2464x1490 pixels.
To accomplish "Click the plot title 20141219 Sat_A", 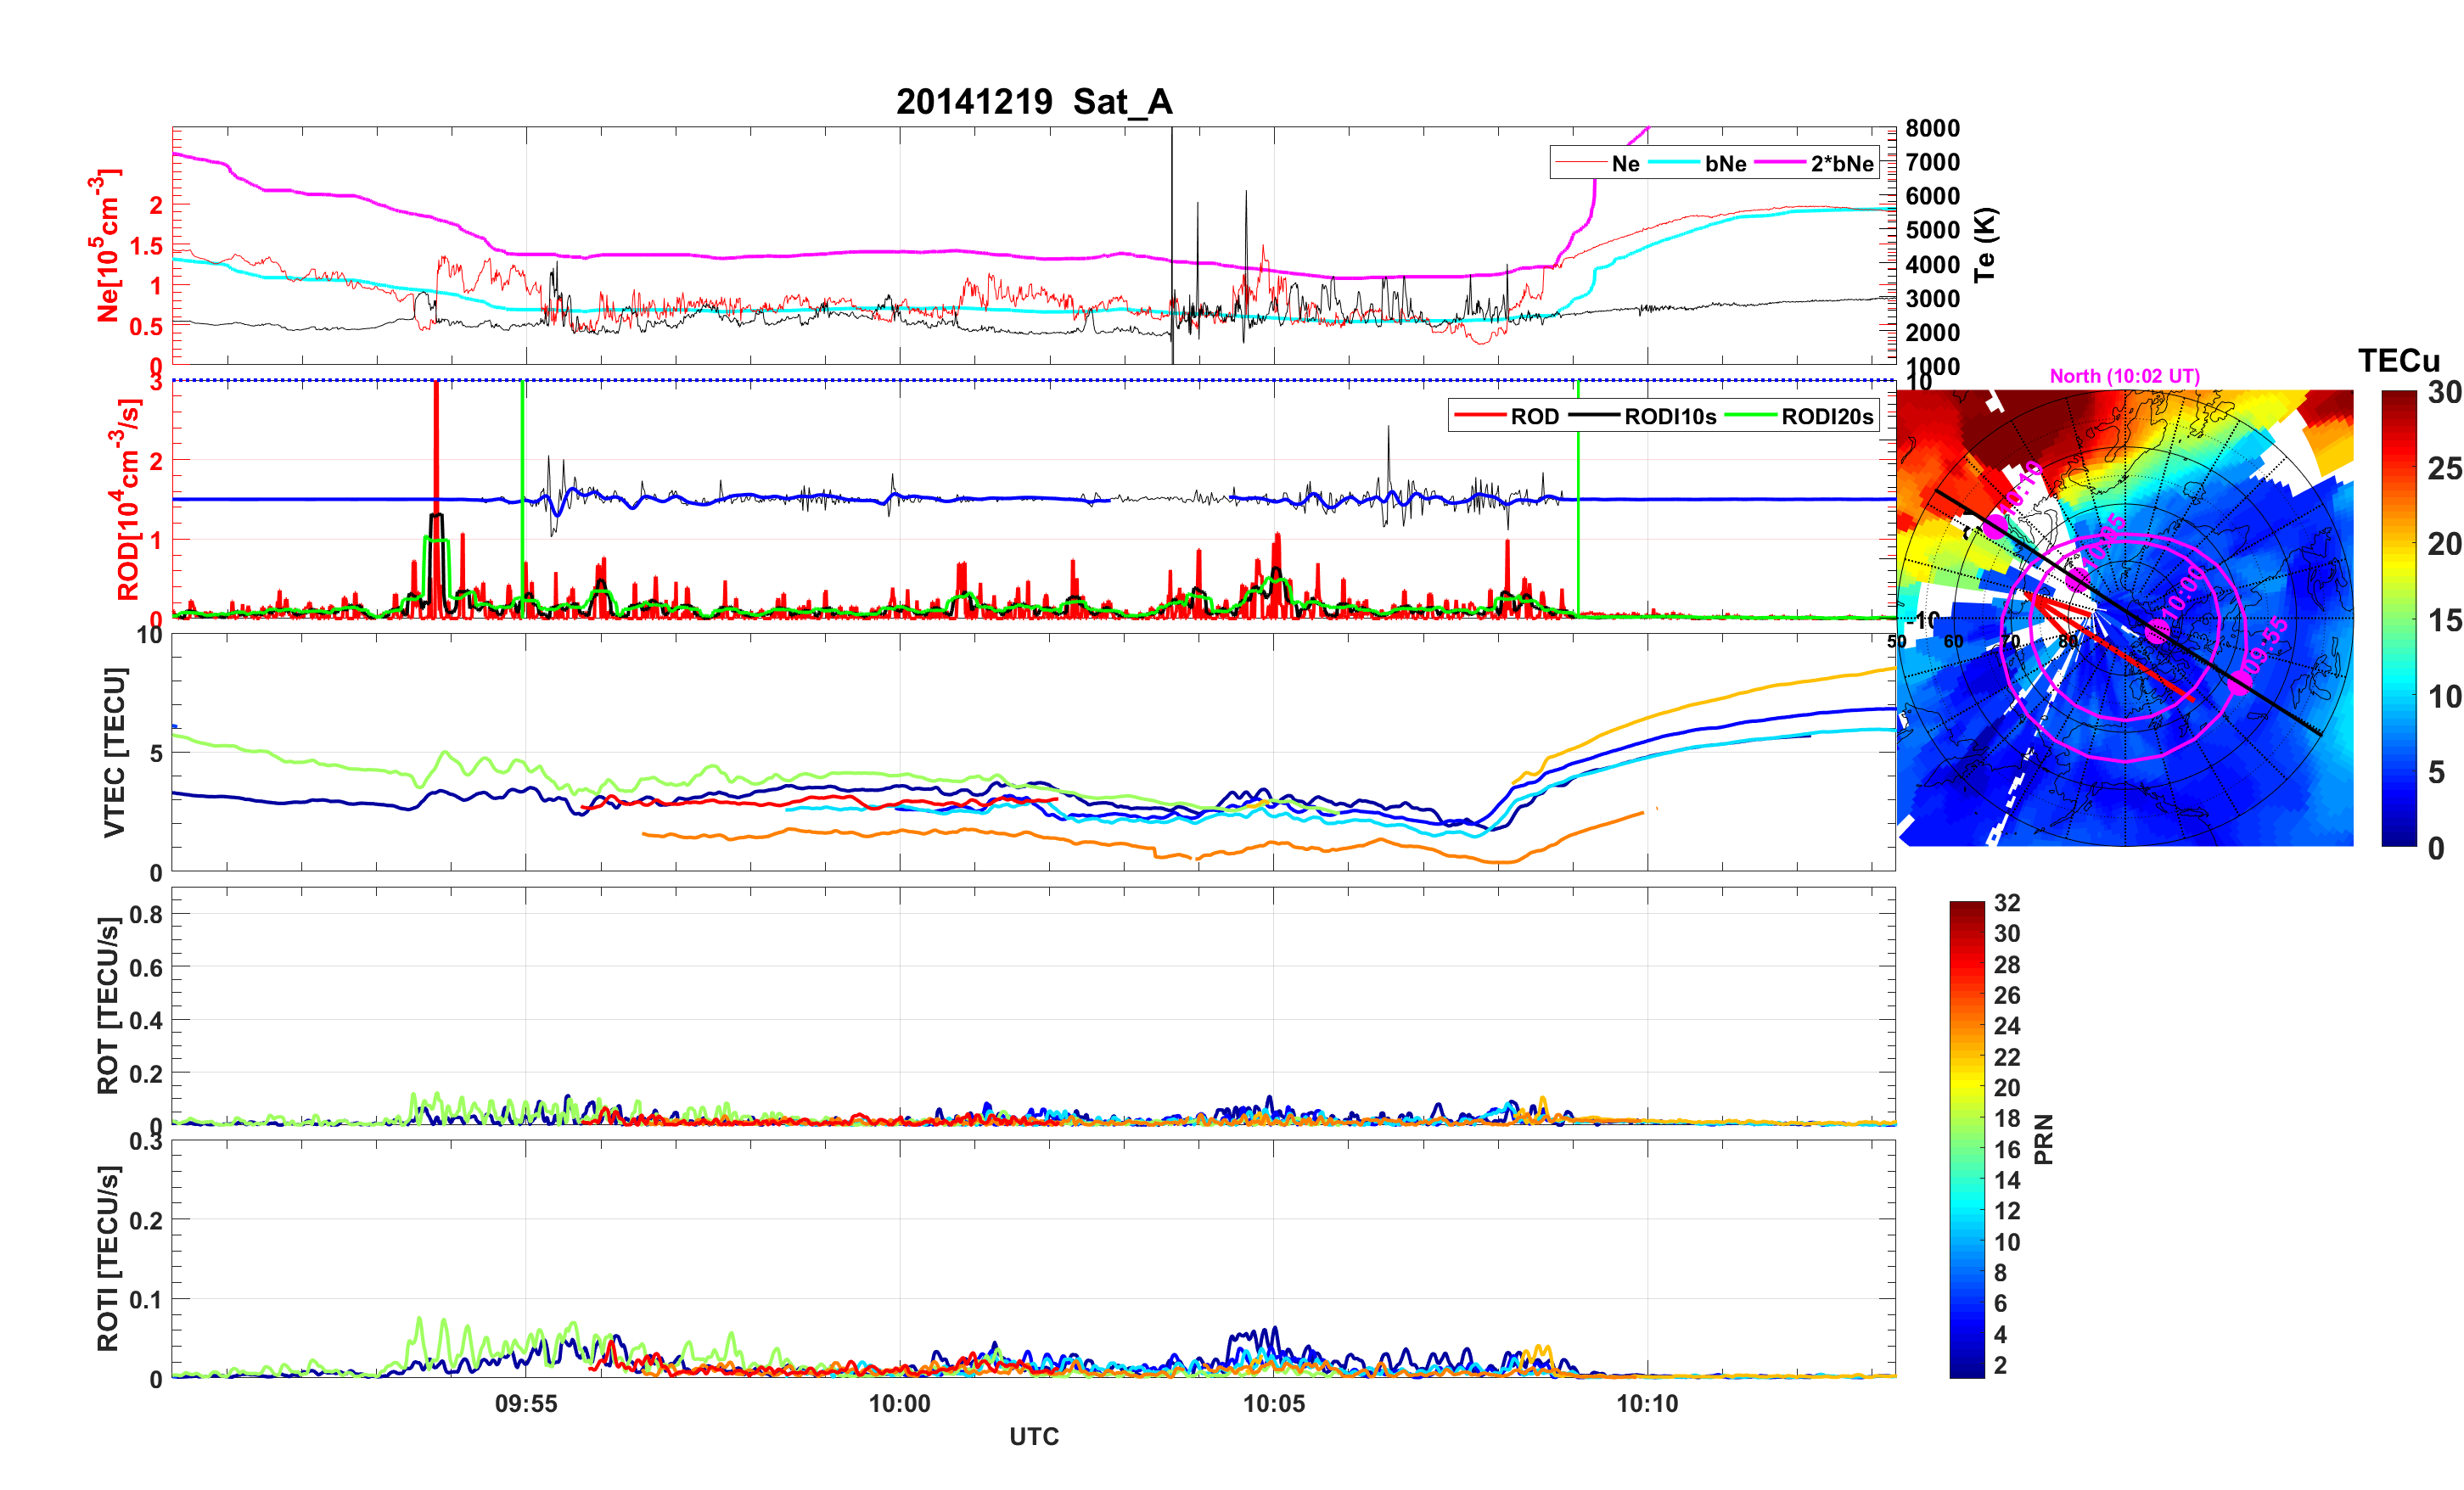I will pyautogui.click(x=1033, y=101).
